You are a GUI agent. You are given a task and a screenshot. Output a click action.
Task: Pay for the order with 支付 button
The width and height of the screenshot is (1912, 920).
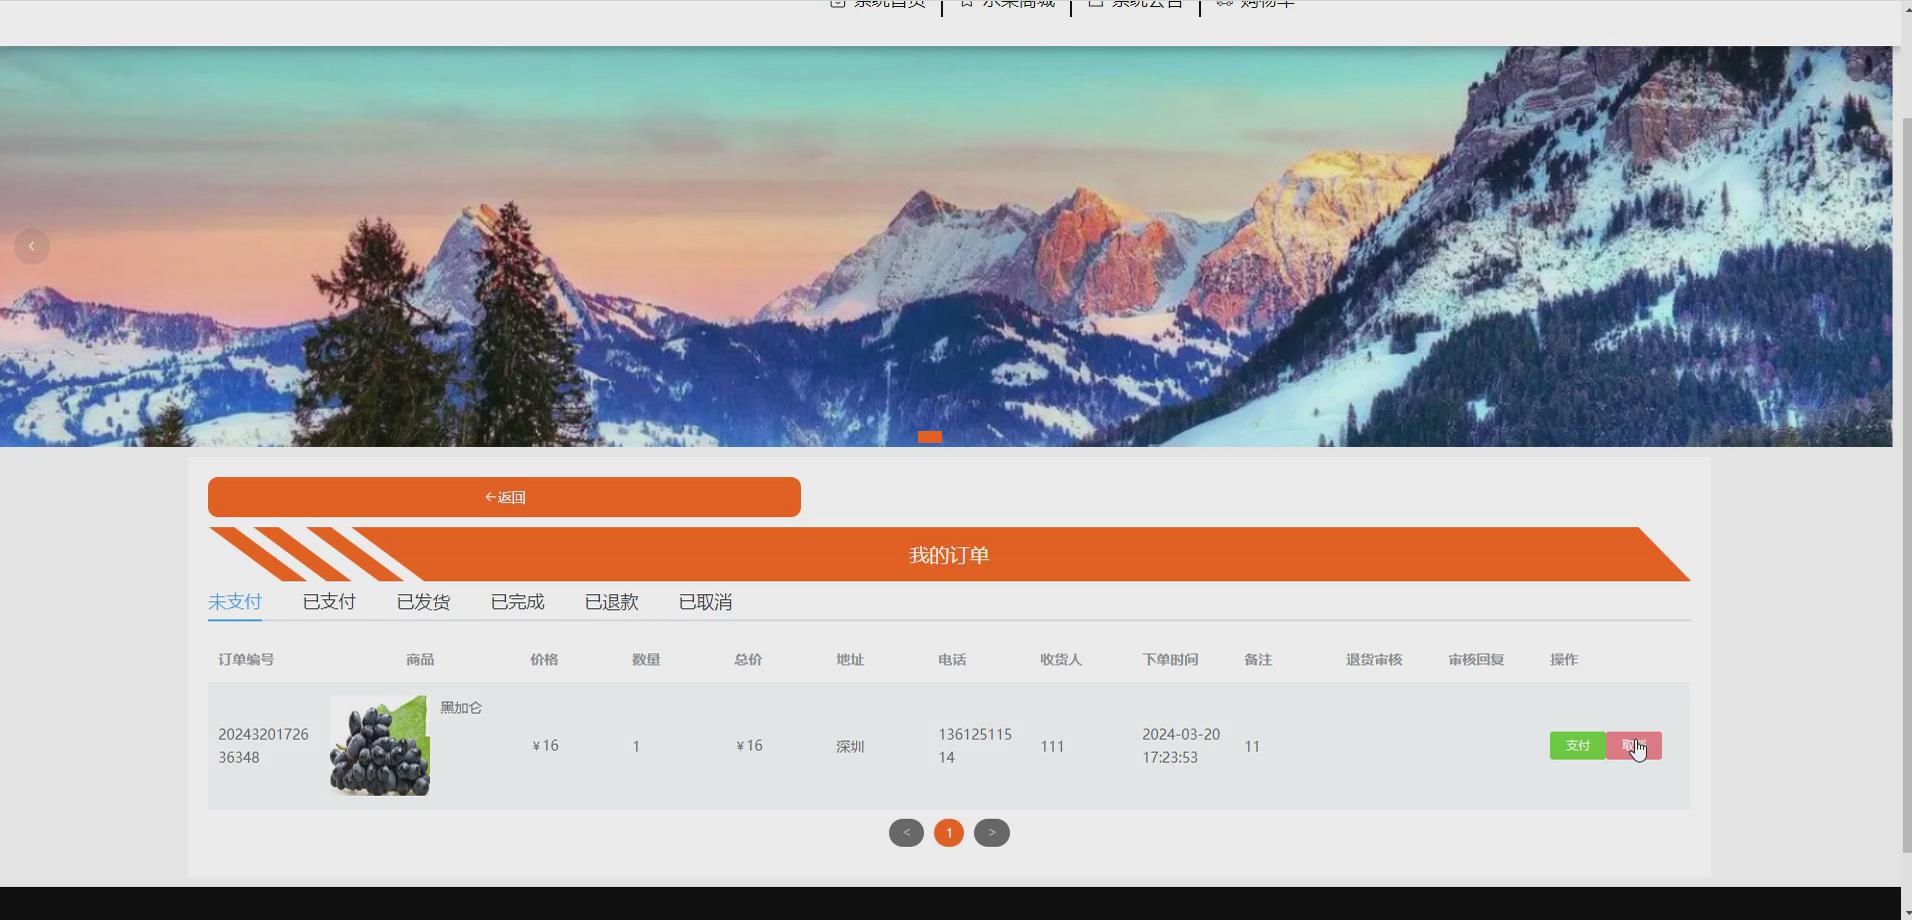pyautogui.click(x=1578, y=746)
